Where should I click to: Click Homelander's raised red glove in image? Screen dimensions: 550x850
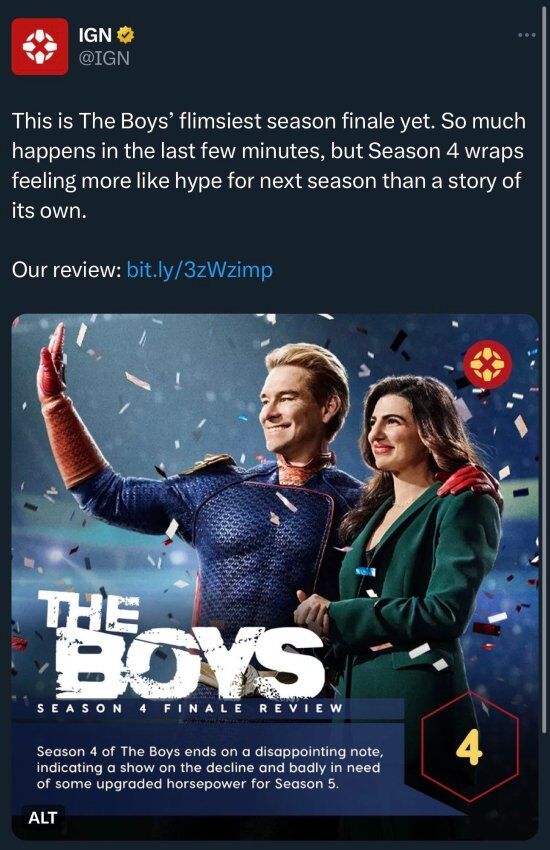point(52,363)
